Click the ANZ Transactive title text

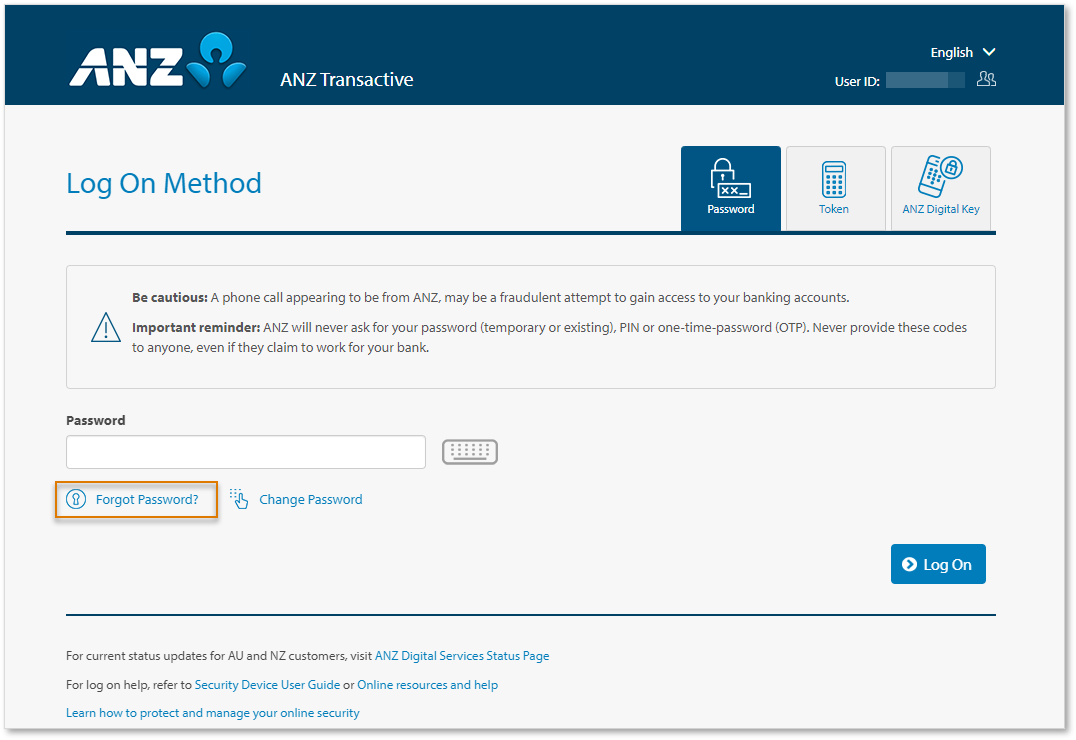click(x=347, y=80)
